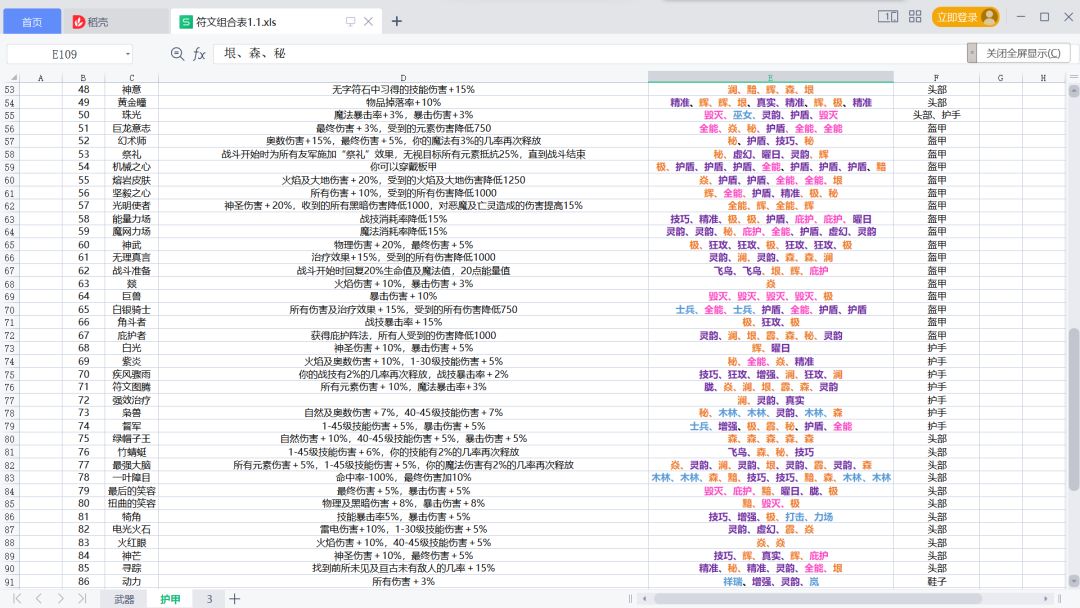Click cell 战技暴击率+15%

(403, 322)
